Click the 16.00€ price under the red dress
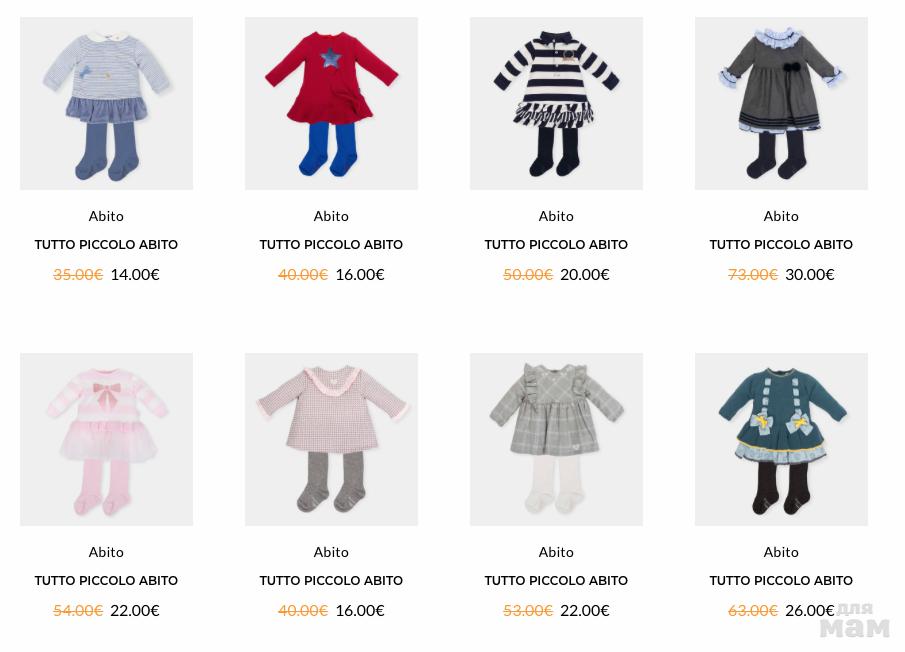 [360, 275]
